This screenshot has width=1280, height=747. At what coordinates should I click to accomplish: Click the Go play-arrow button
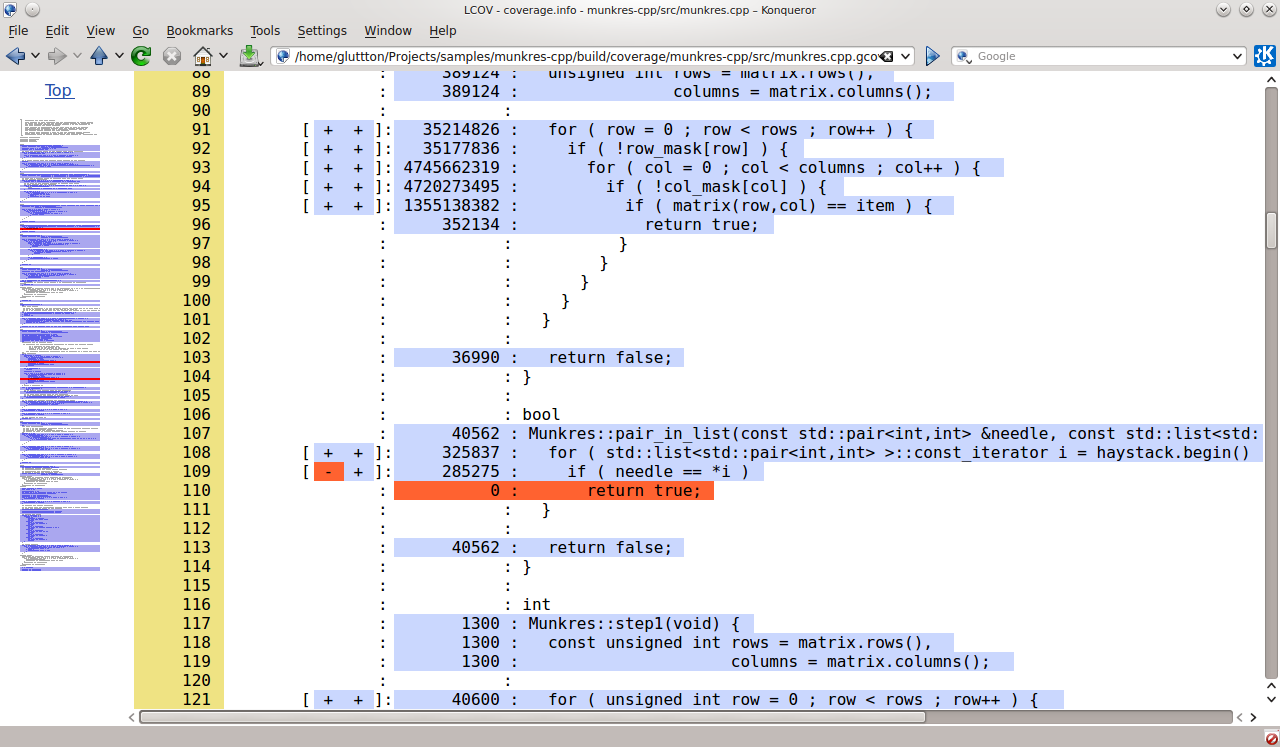click(932, 56)
